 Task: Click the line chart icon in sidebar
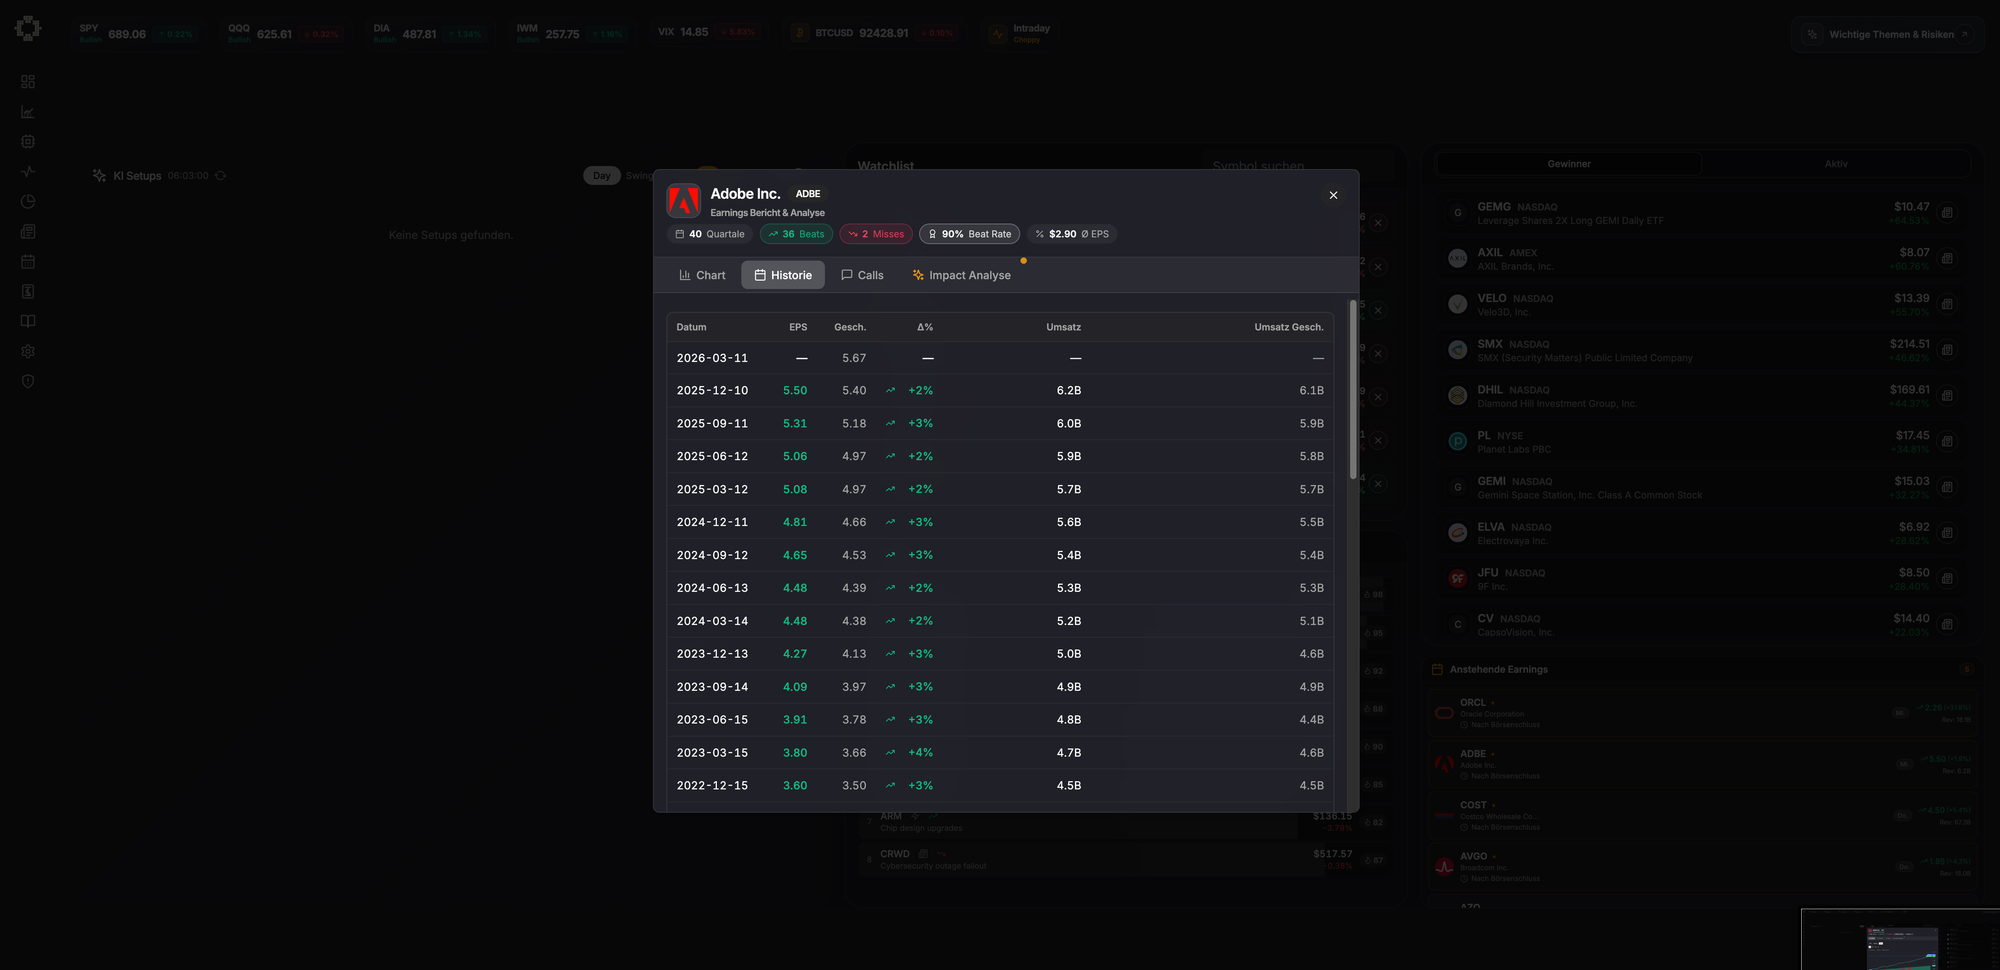28,112
